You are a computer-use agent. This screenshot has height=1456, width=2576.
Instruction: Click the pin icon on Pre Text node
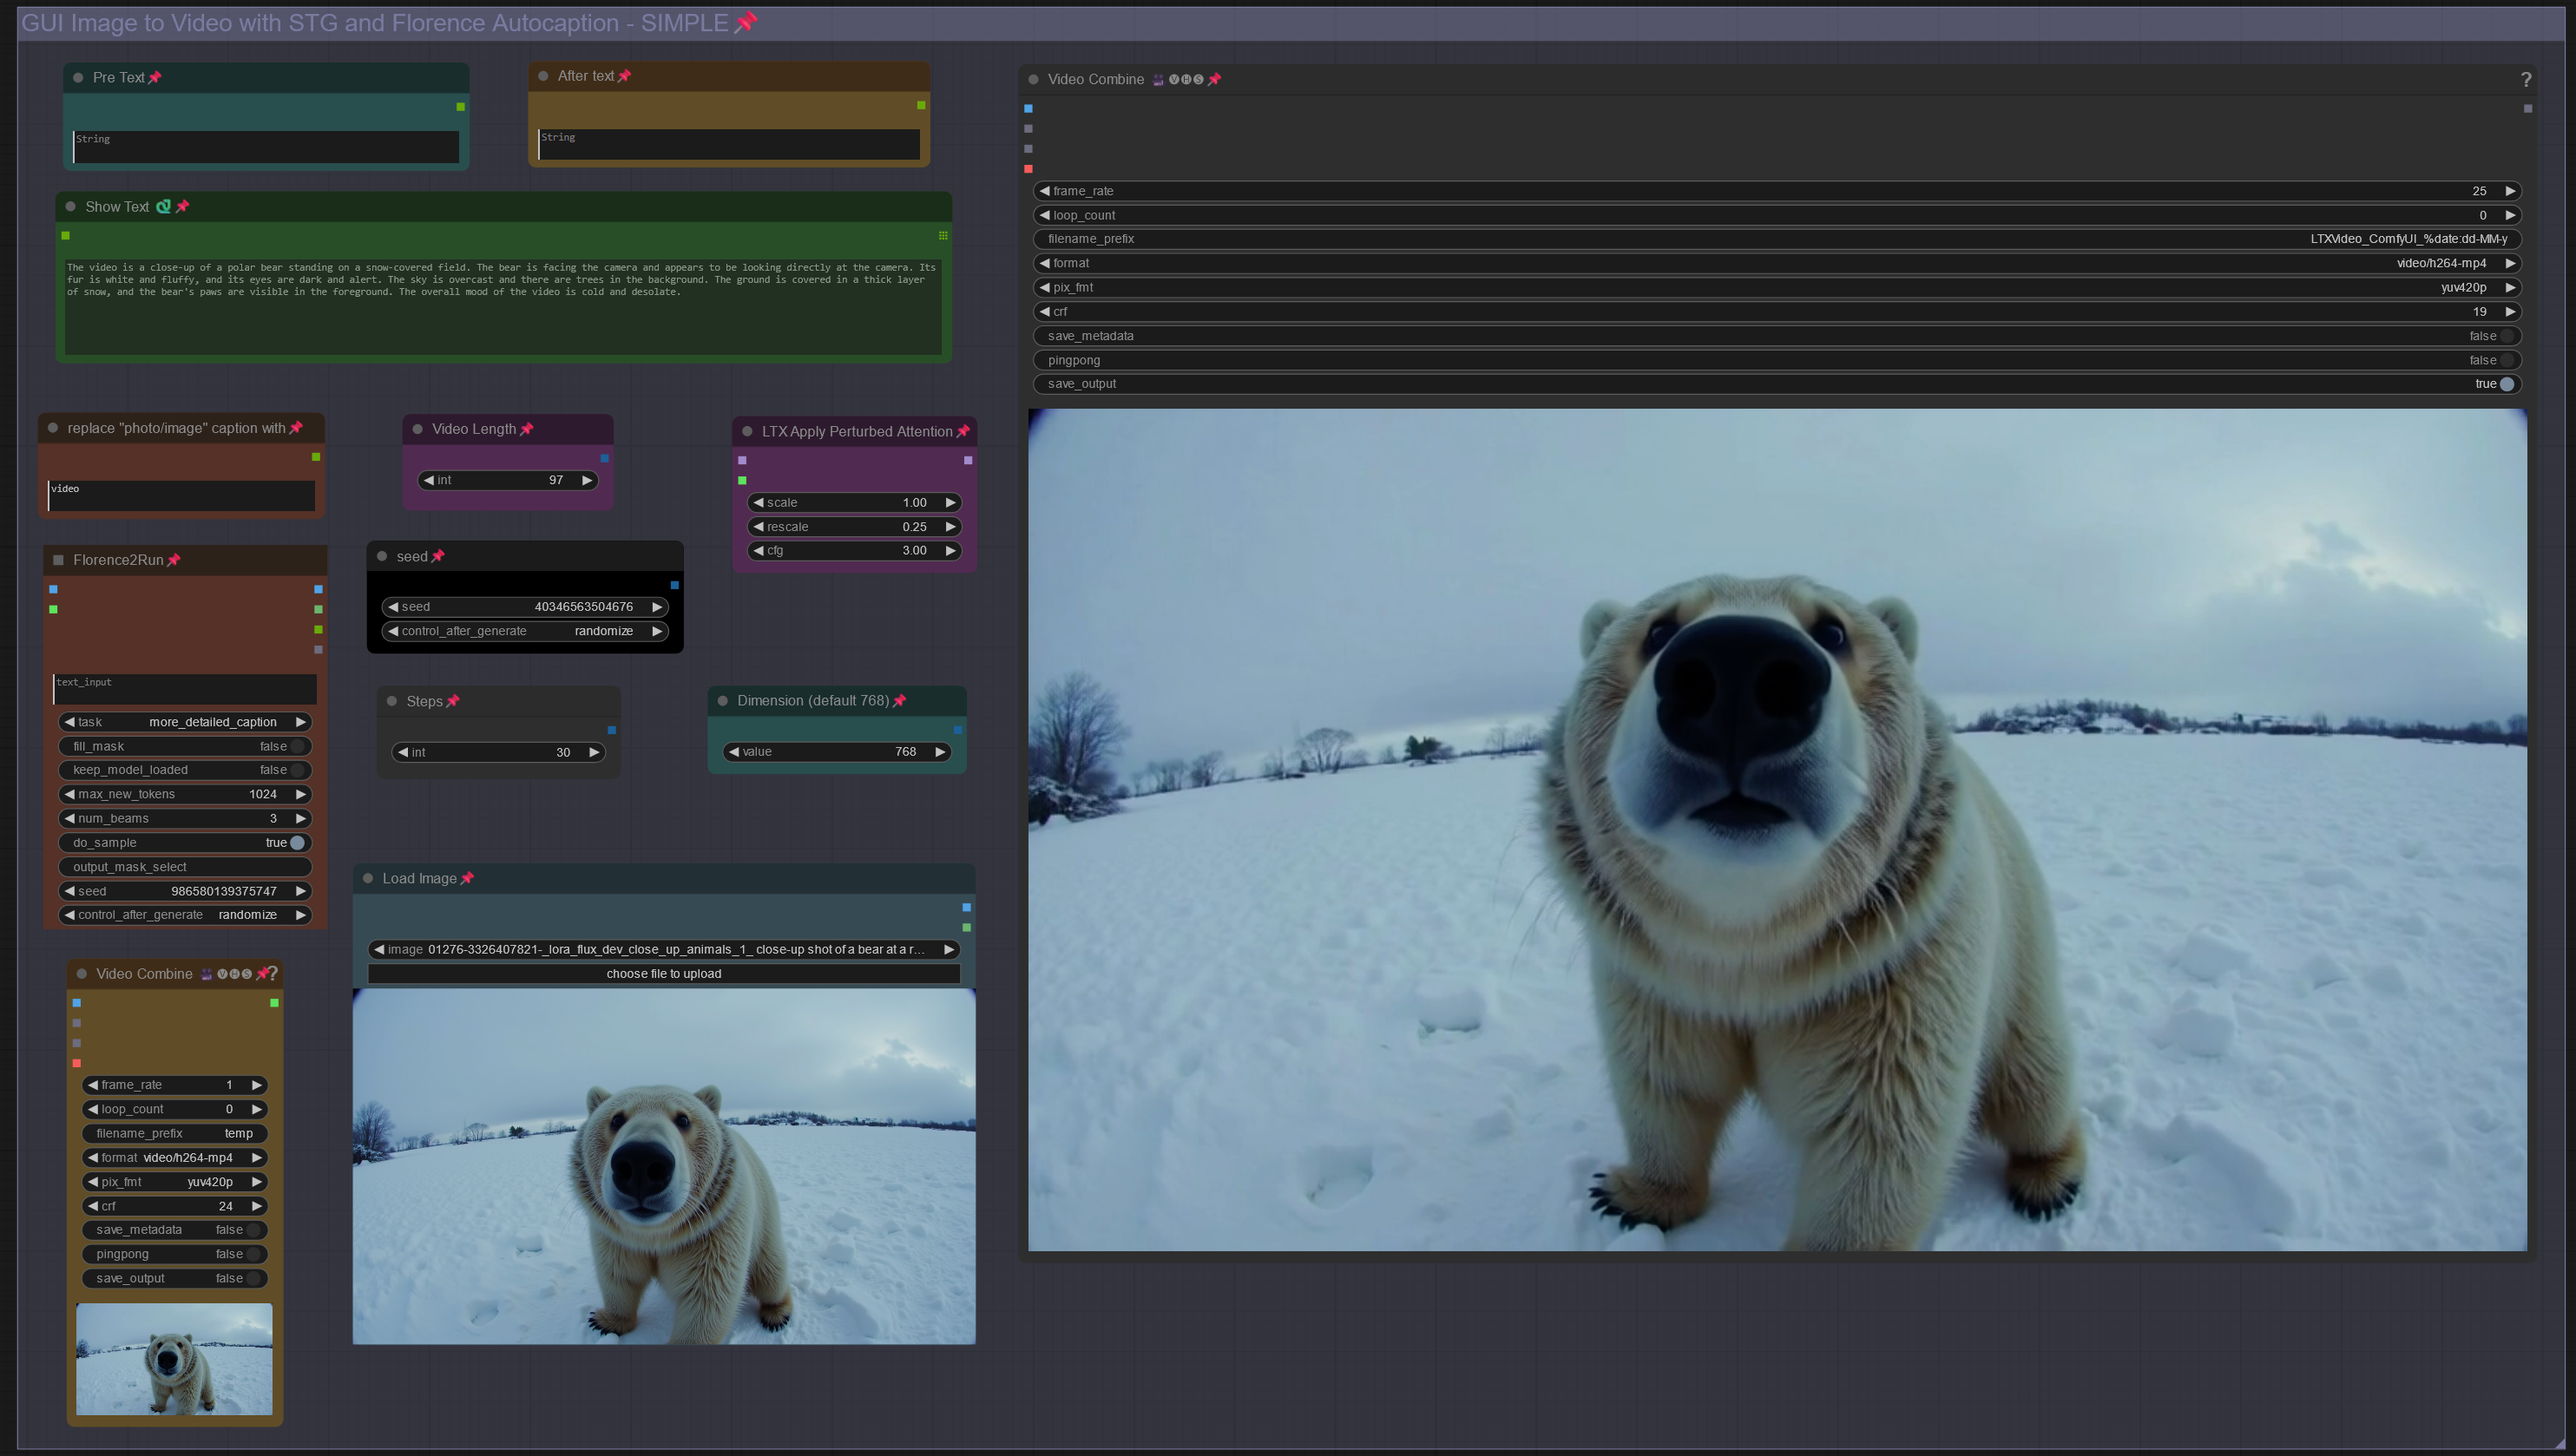154,78
